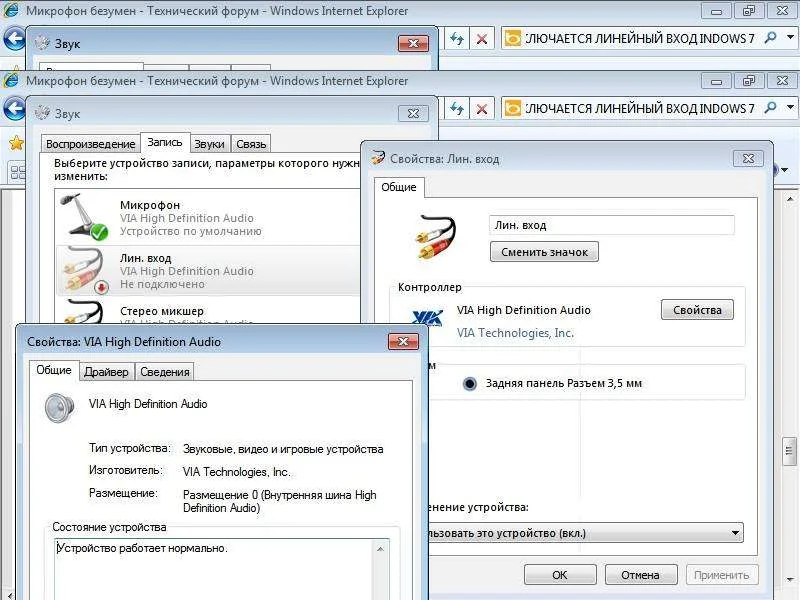Select the Микрофон recording device
Screen dimensions: 800x600
coord(208,218)
